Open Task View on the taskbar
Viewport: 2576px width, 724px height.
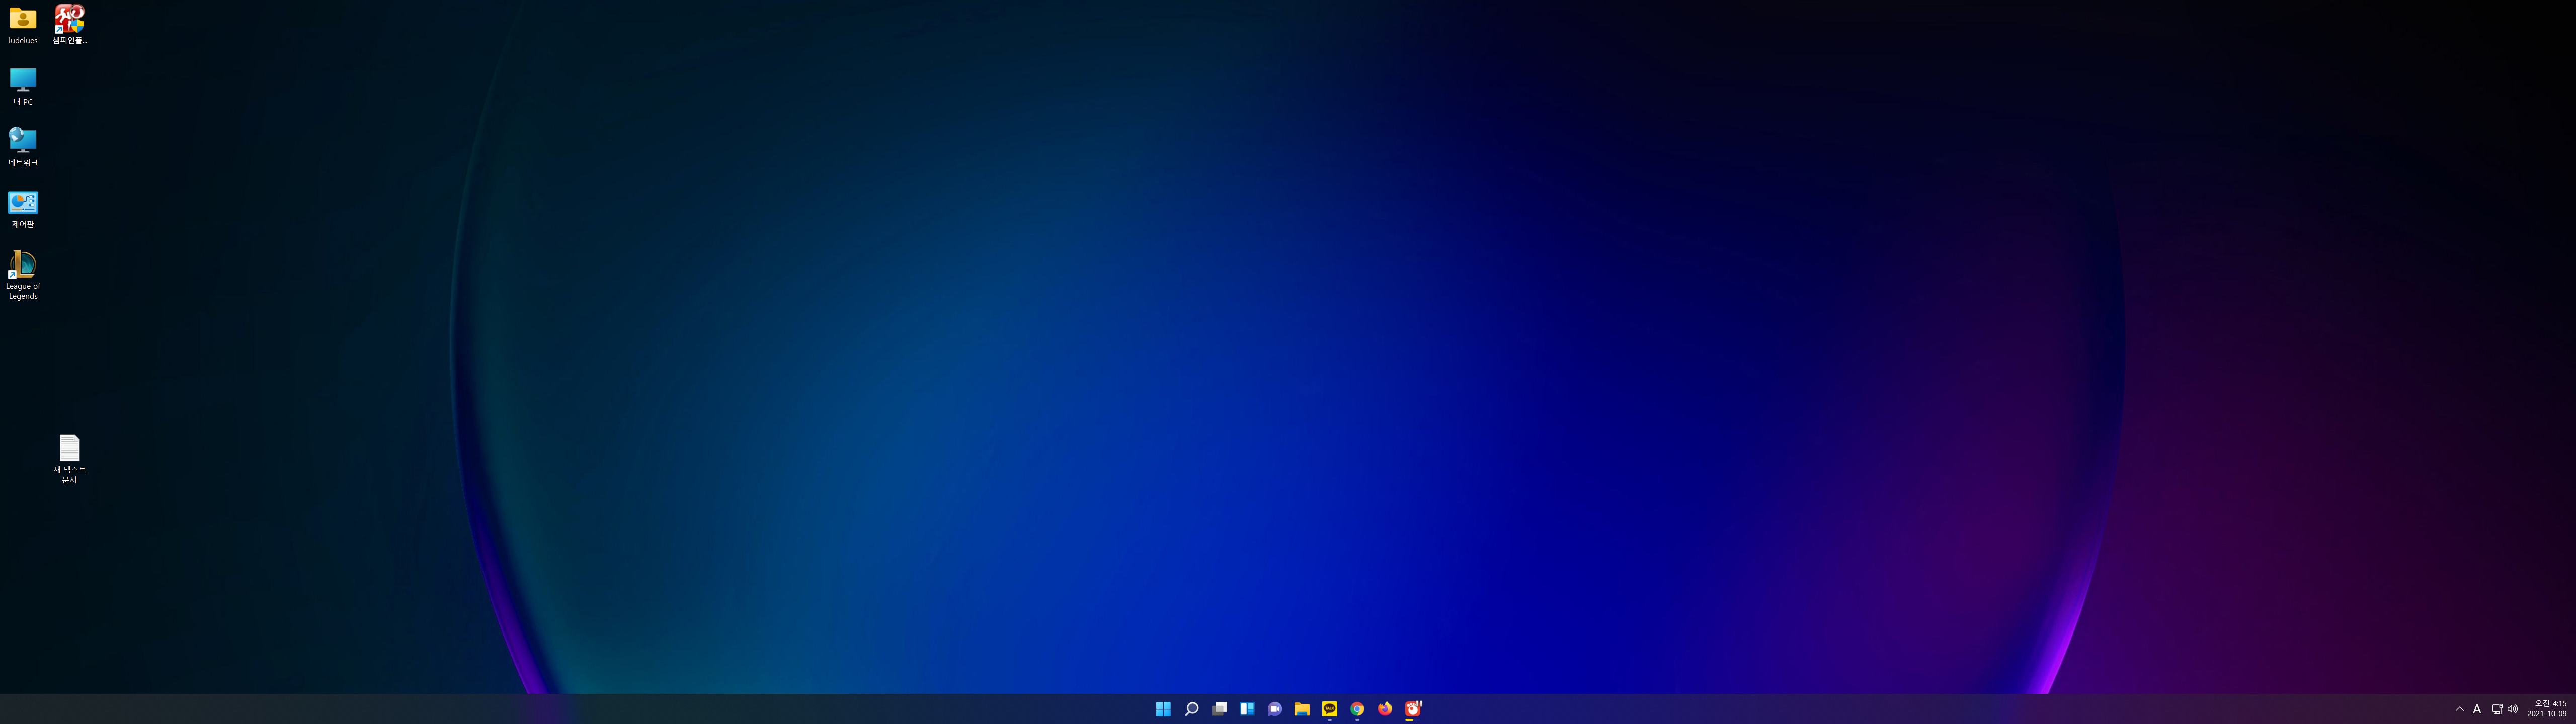click(x=1219, y=709)
